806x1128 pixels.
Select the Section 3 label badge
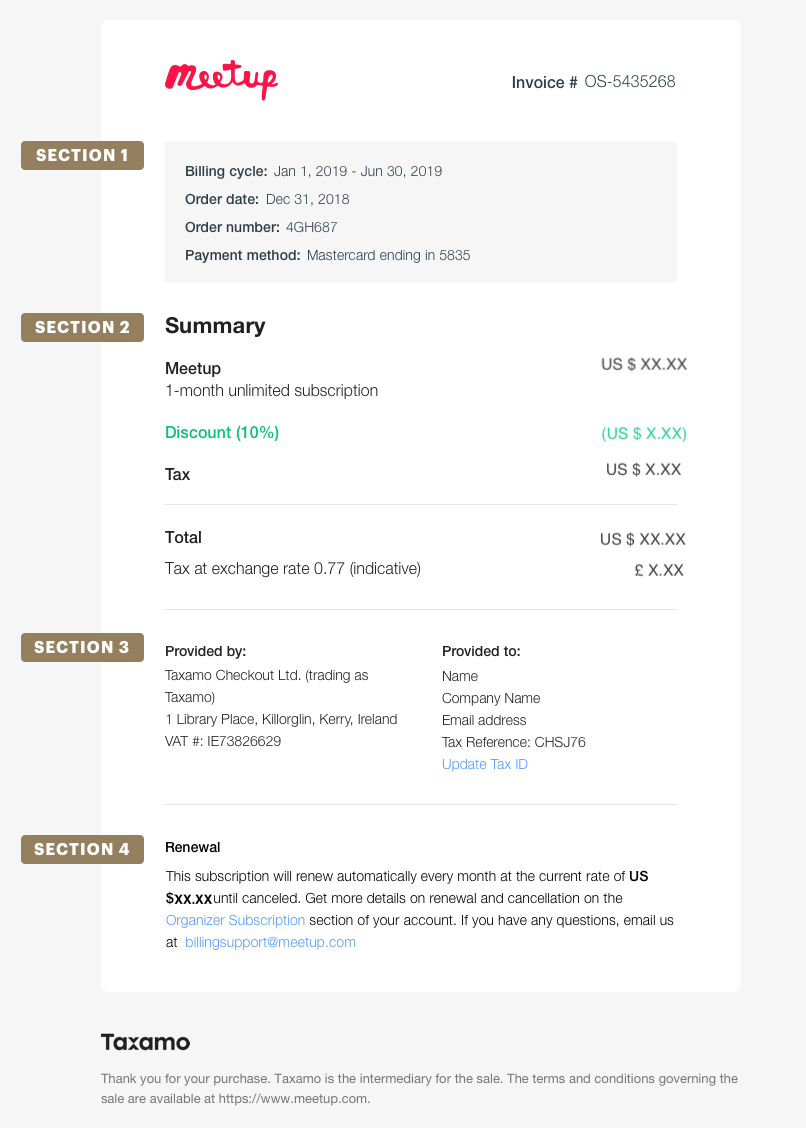[82, 647]
